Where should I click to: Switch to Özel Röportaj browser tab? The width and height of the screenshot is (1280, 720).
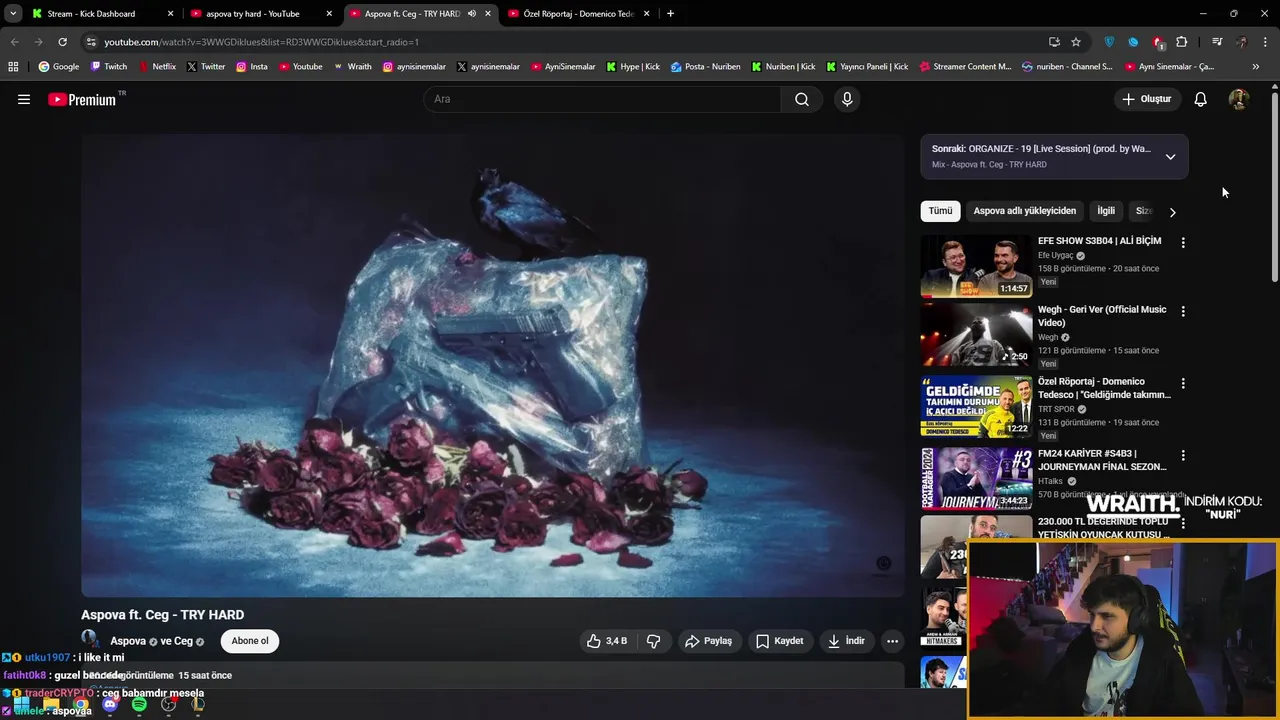(x=579, y=14)
